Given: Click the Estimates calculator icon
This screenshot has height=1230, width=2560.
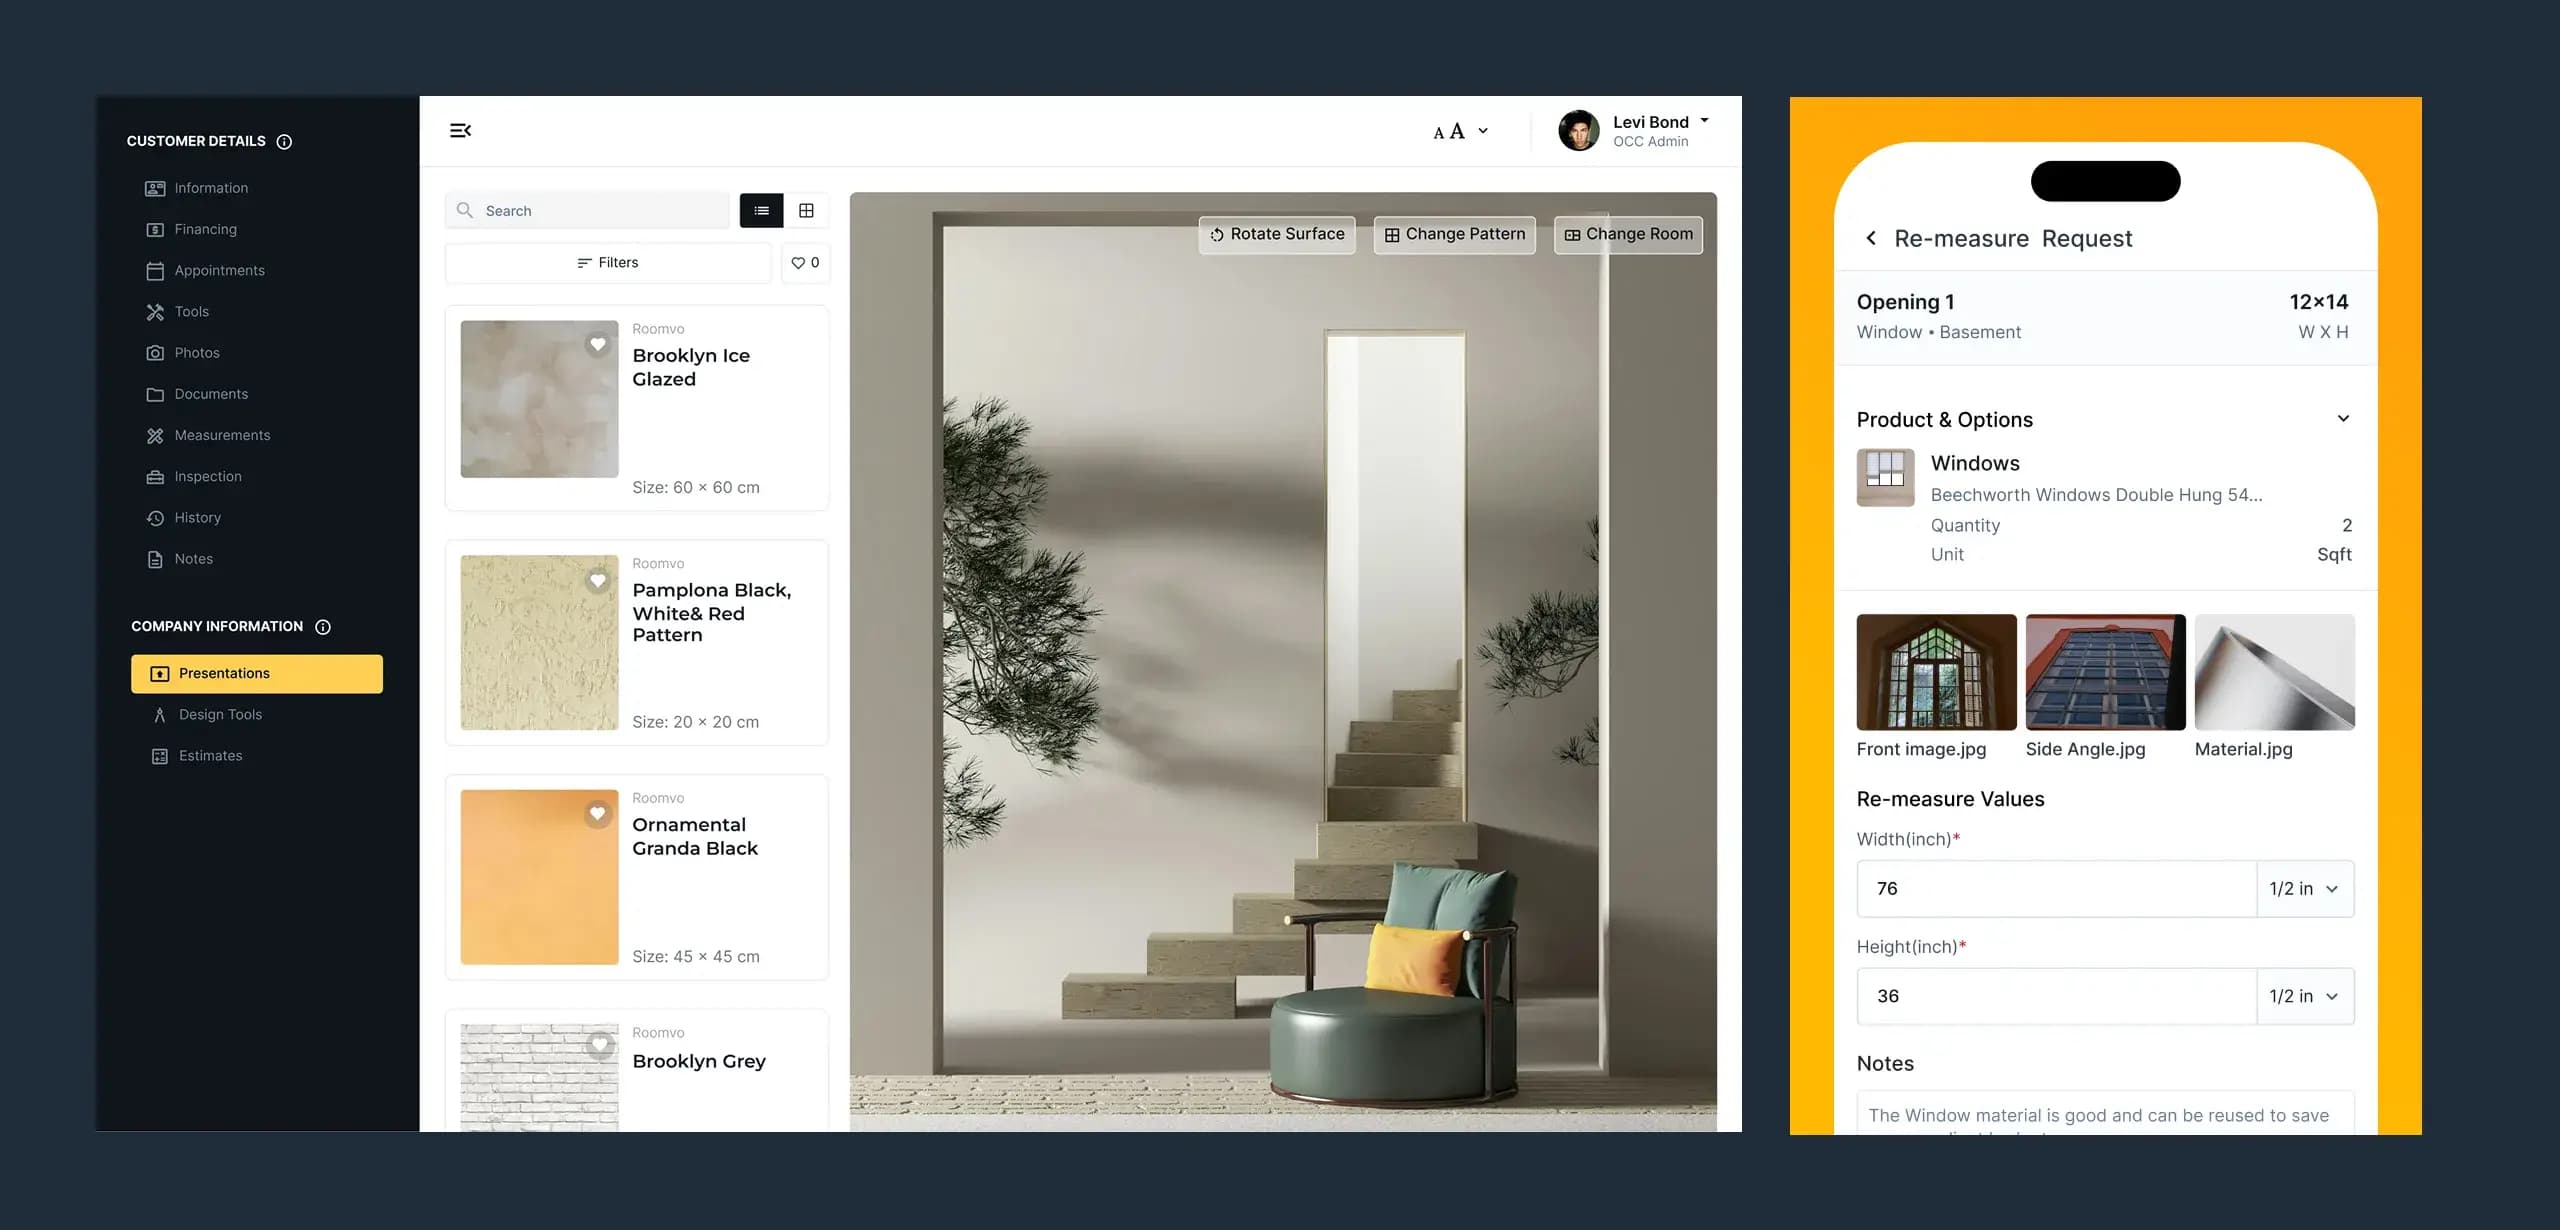Looking at the screenshot, I should 159,756.
